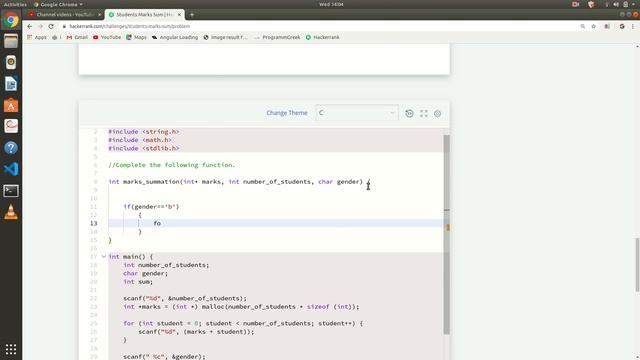640x360 pixels.
Task: Open editor settings gear icon
Action: point(438,113)
